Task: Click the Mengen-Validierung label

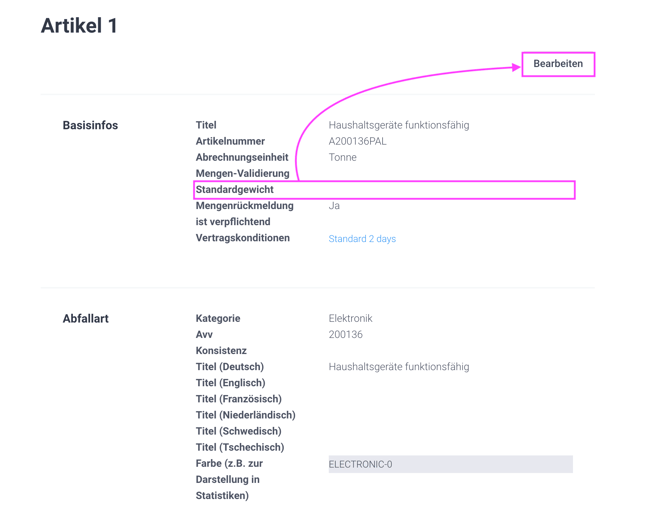Action: click(x=242, y=173)
